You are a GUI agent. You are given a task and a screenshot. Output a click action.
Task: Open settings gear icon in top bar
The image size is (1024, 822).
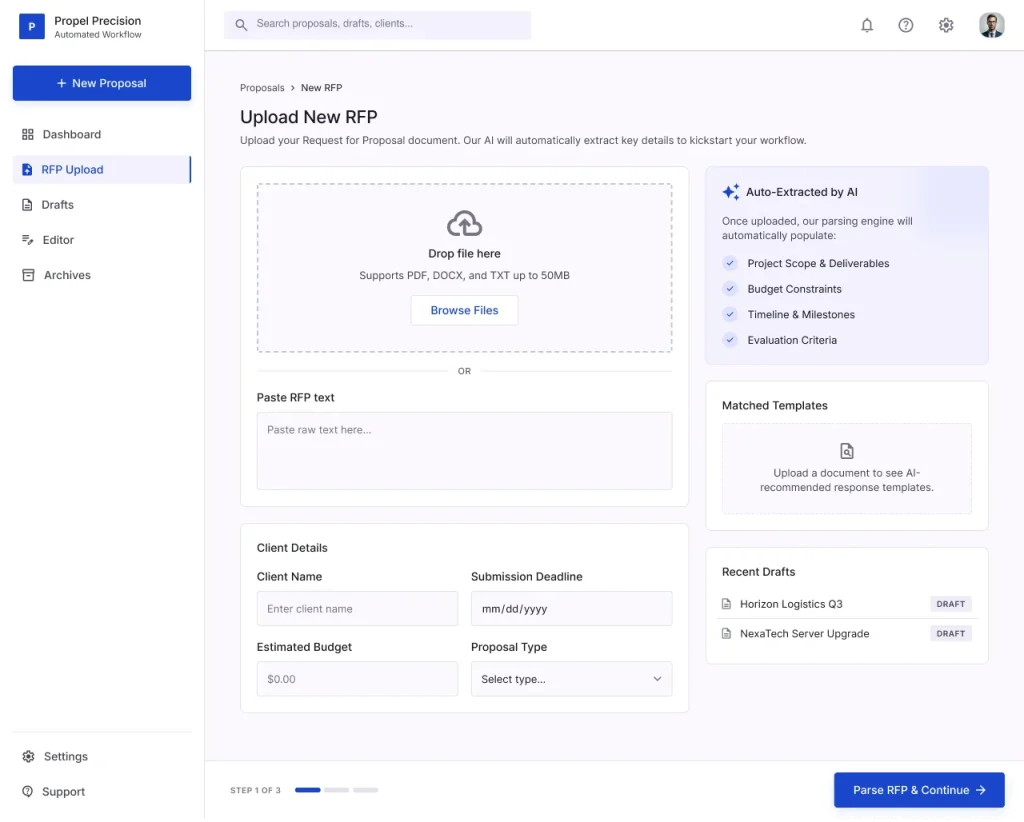click(946, 25)
